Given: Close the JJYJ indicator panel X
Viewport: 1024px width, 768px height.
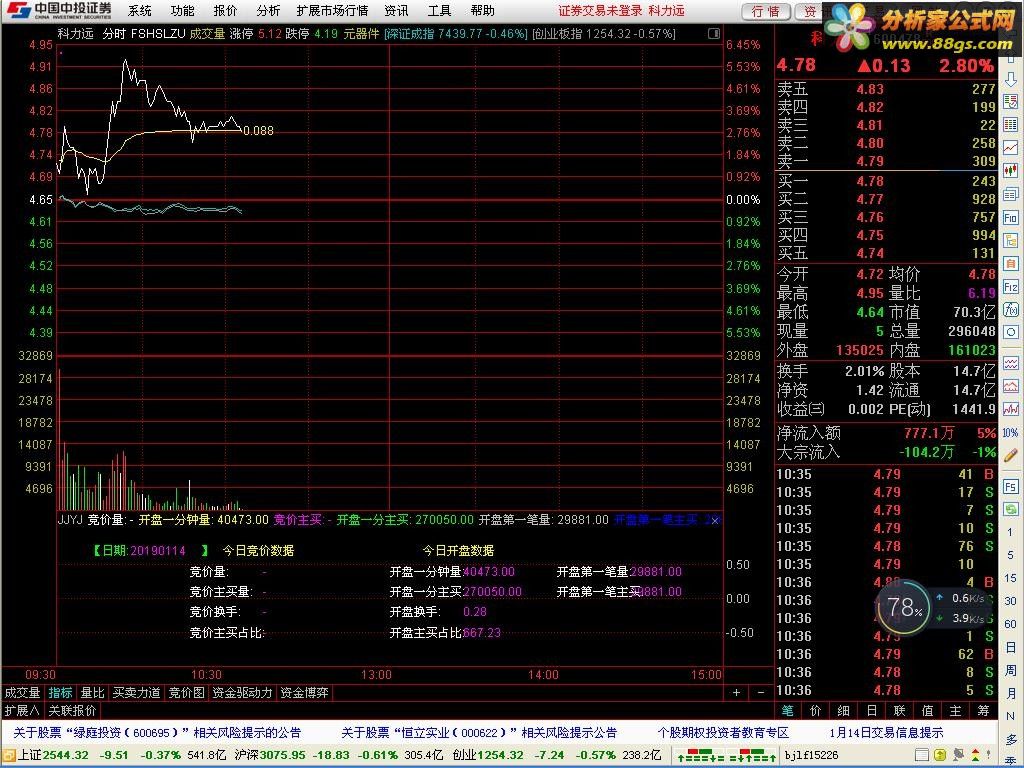Looking at the screenshot, I should [714, 520].
